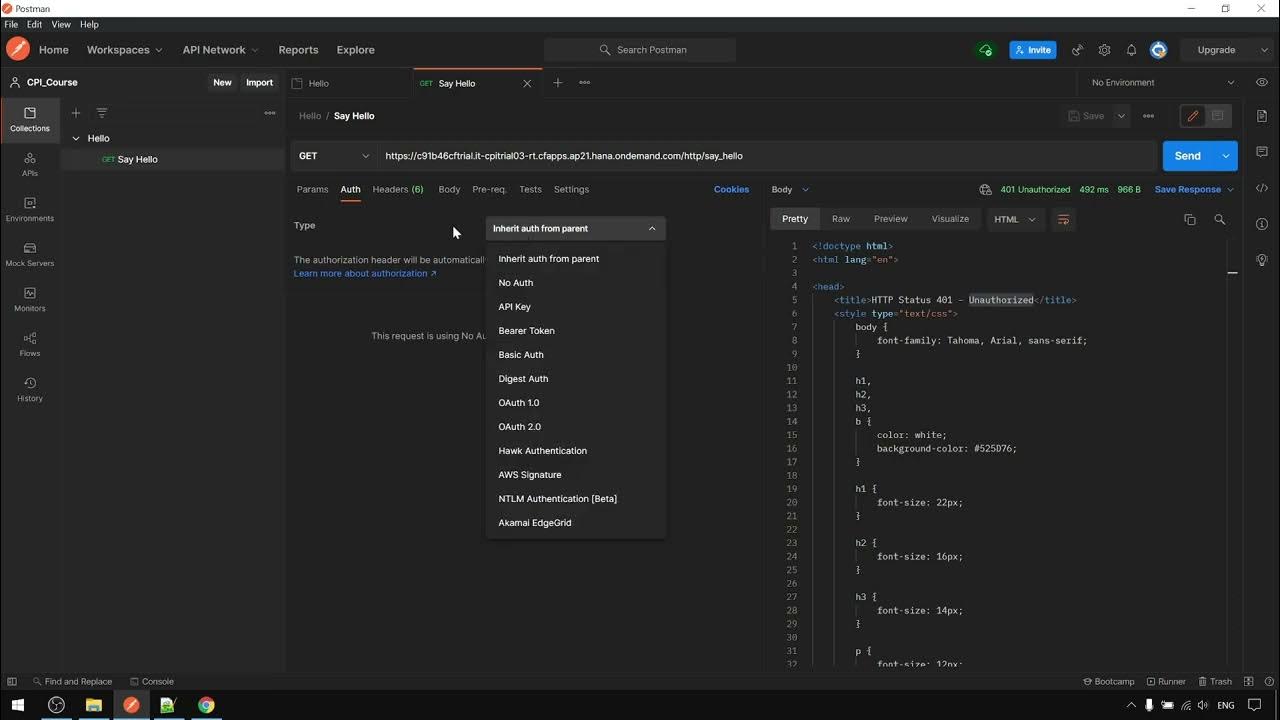Viewport: 1280px width, 720px height.
Task: Select Basic Auth from the list
Action: coord(521,355)
